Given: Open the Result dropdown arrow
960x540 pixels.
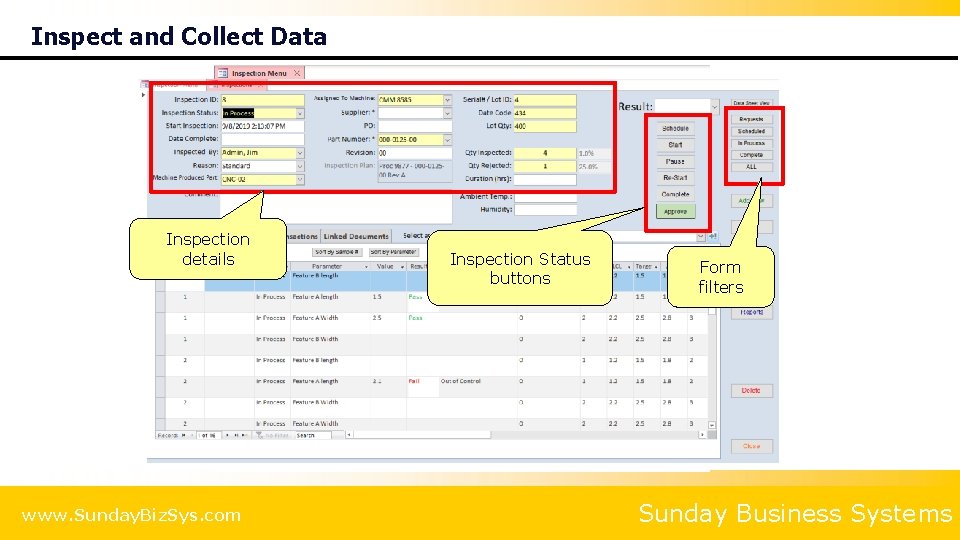Looking at the screenshot, I should (x=714, y=107).
